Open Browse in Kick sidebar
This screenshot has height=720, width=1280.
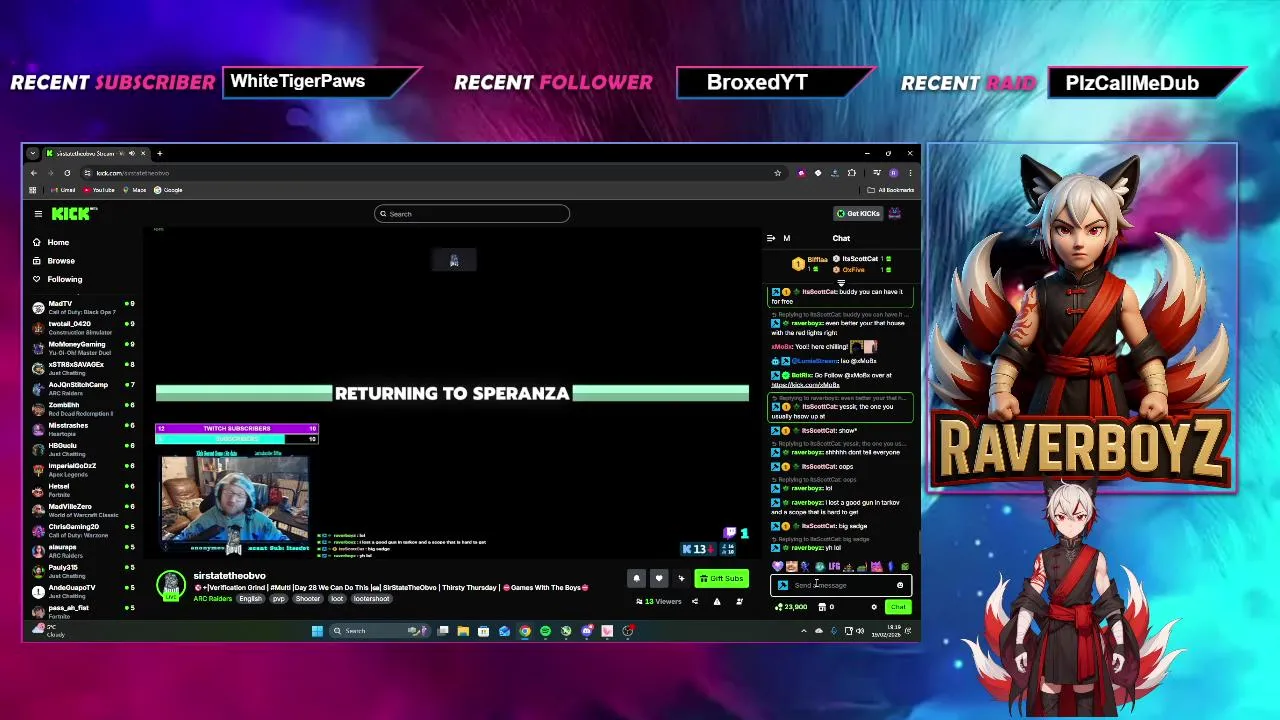click(x=53, y=260)
